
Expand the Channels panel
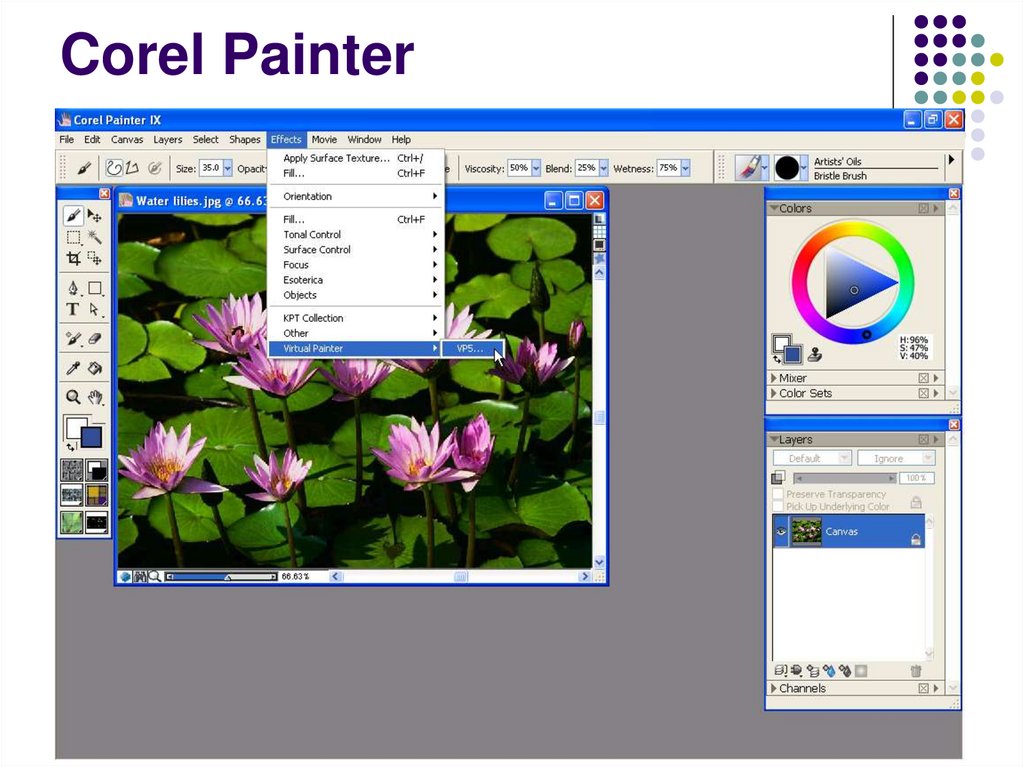pos(773,688)
